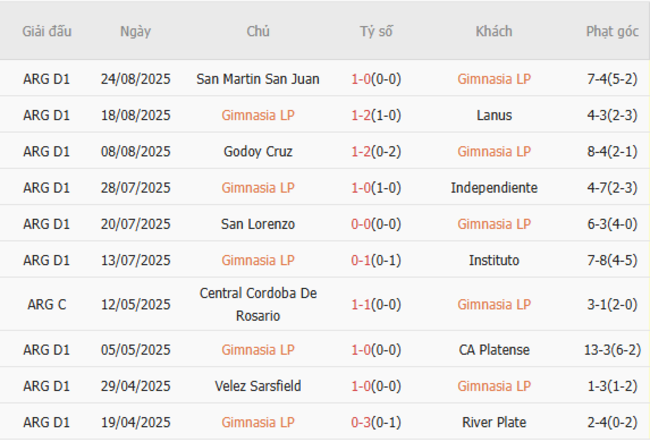Open the CA Platense team link
The height and width of the screenshot is (442, 650).
click(x=494, y=350)
